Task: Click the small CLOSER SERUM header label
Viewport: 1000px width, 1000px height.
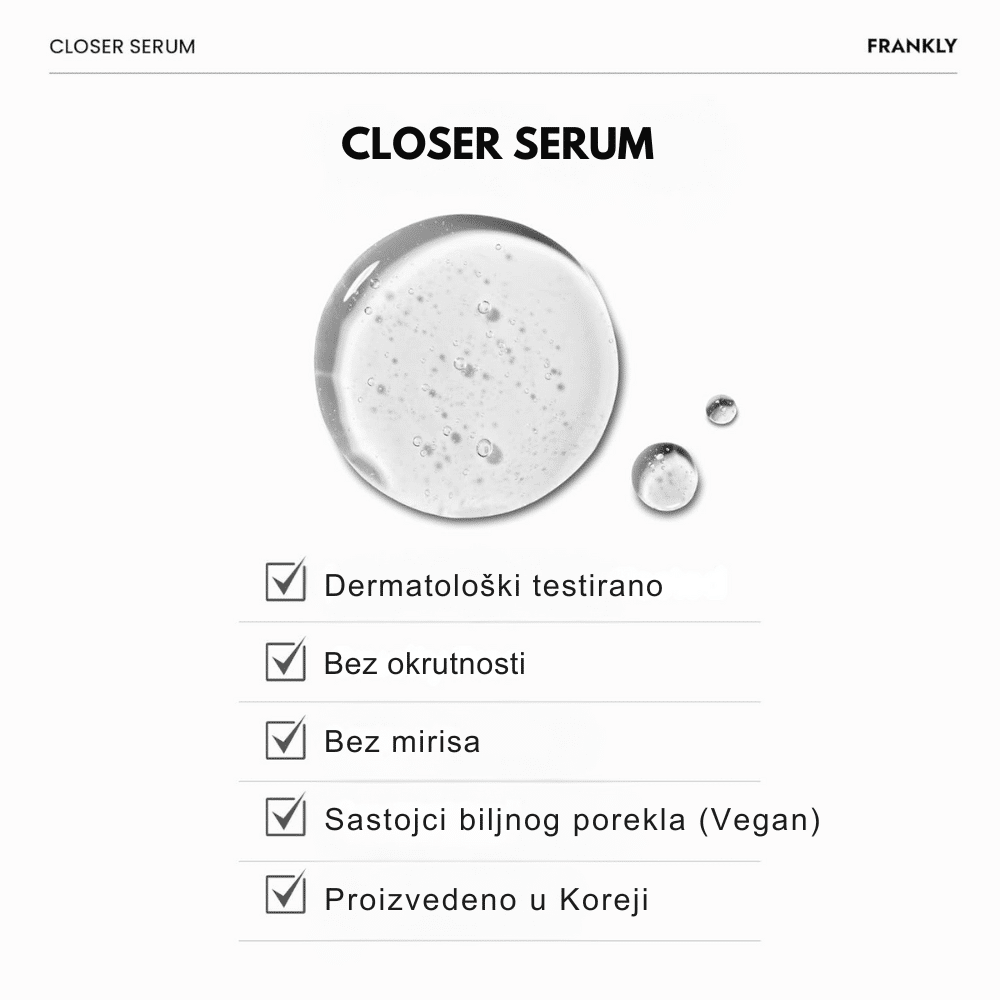Action: coord(122,47)
